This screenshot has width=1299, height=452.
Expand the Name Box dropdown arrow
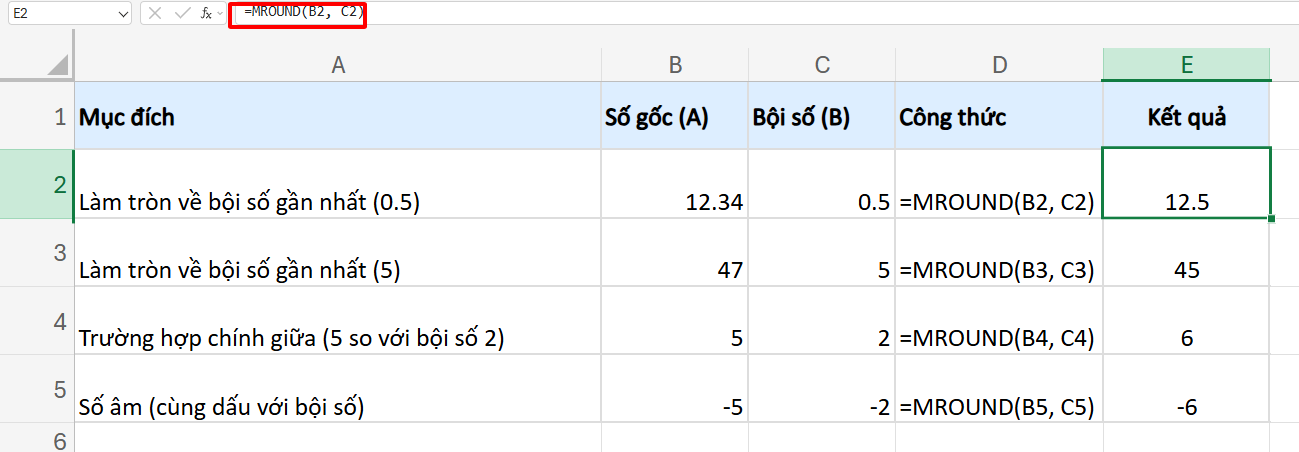(123, 14)
